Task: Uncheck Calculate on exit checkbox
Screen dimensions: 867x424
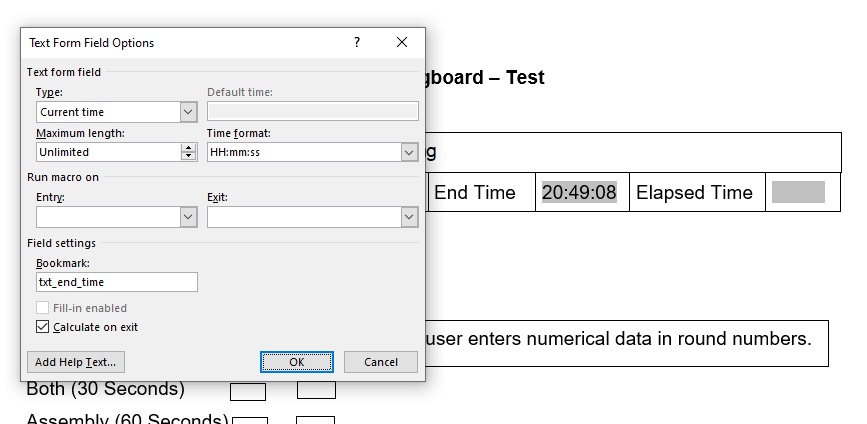Action: [43, 327]
